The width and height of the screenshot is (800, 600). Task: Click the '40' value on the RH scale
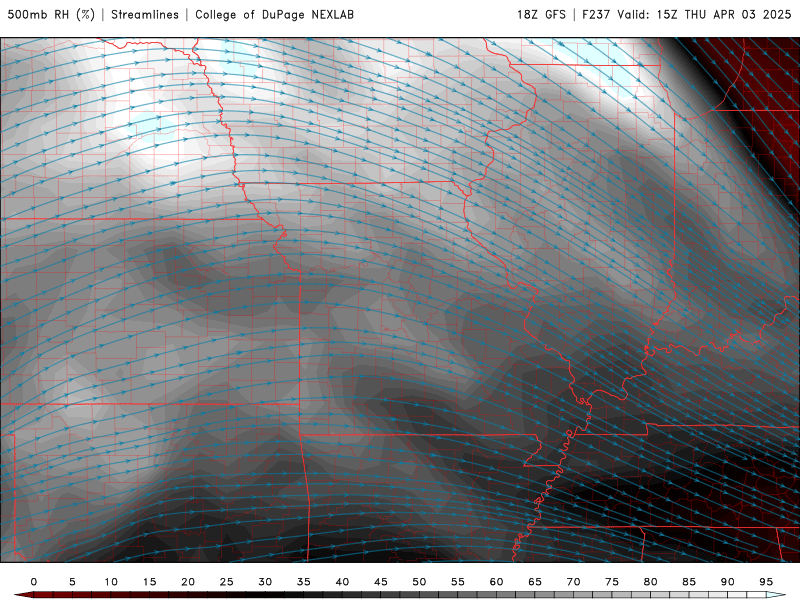click(342, 582)
